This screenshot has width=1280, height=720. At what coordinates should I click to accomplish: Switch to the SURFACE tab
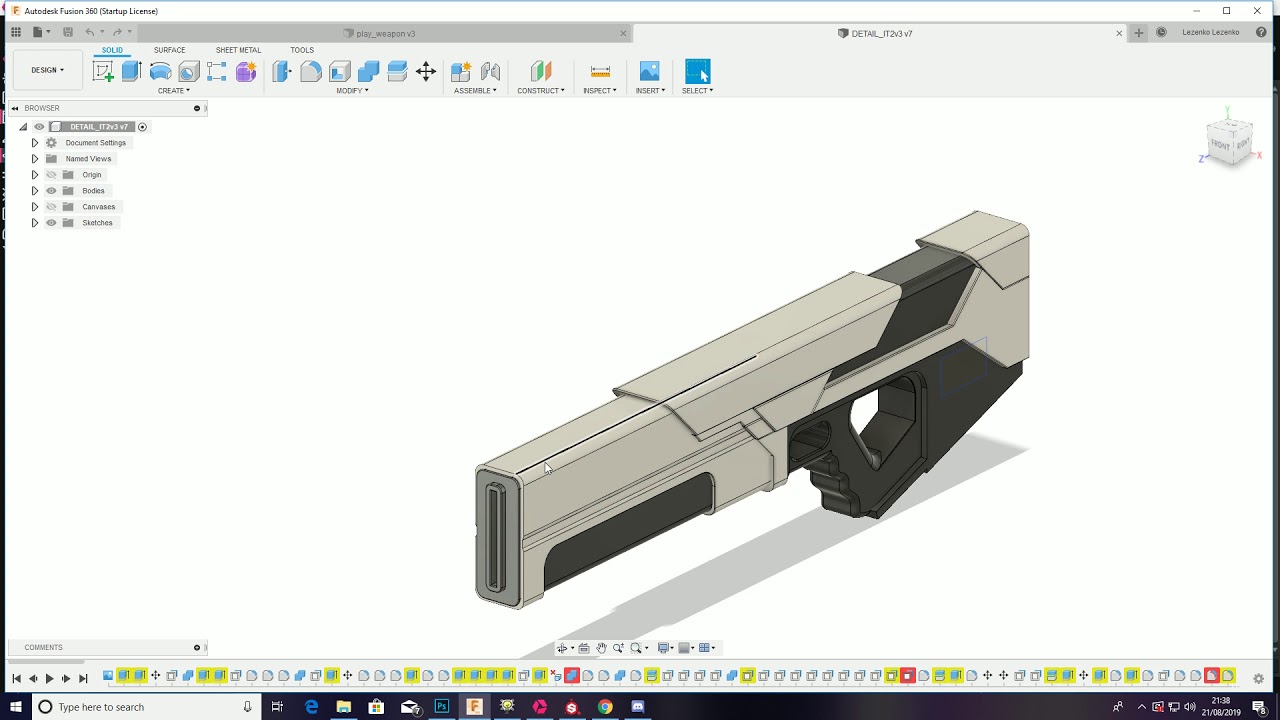coord(169,50)
